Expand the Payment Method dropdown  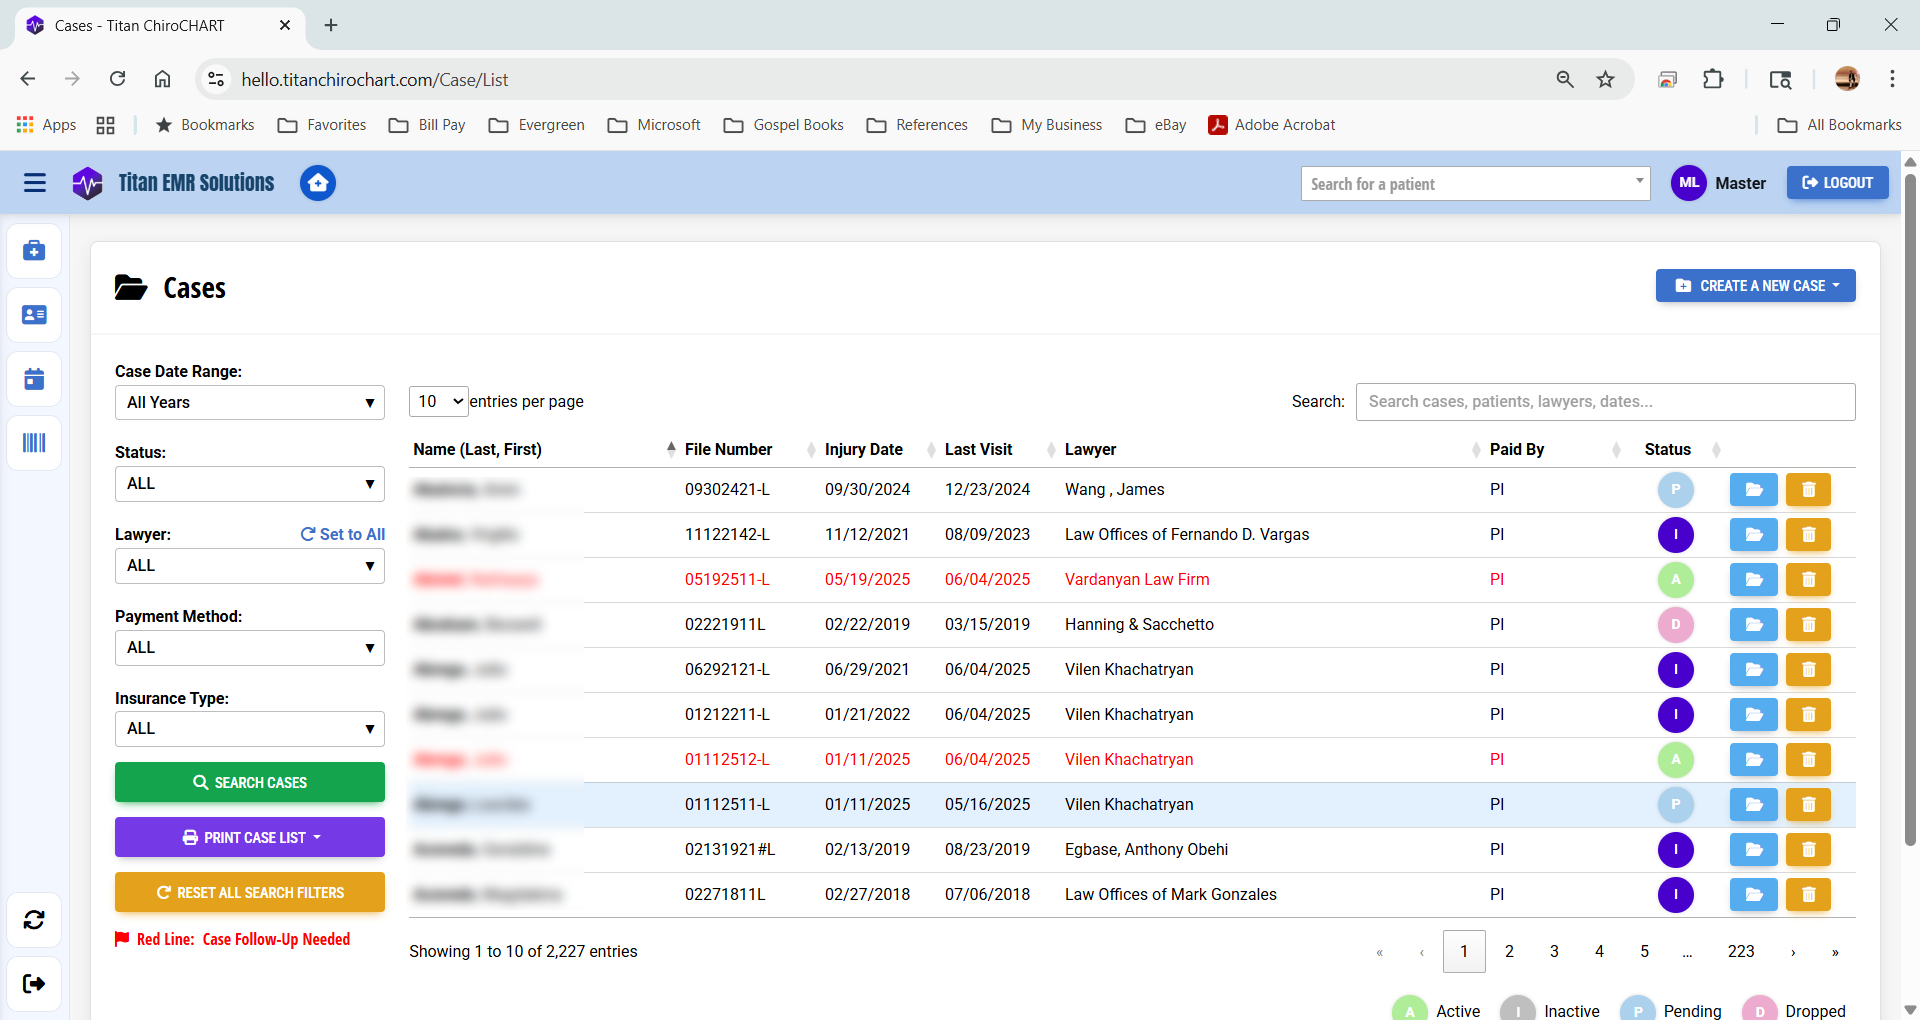[249, 647]
